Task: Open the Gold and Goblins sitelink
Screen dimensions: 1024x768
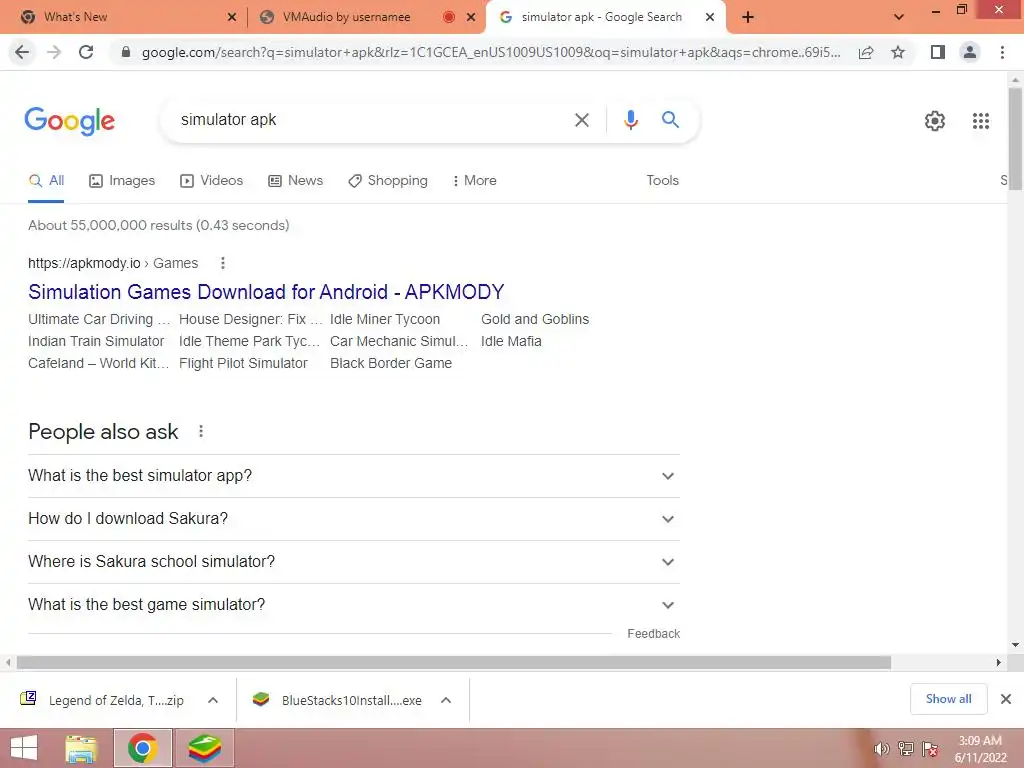Action: pyautogui.click(x=535, y=319)
